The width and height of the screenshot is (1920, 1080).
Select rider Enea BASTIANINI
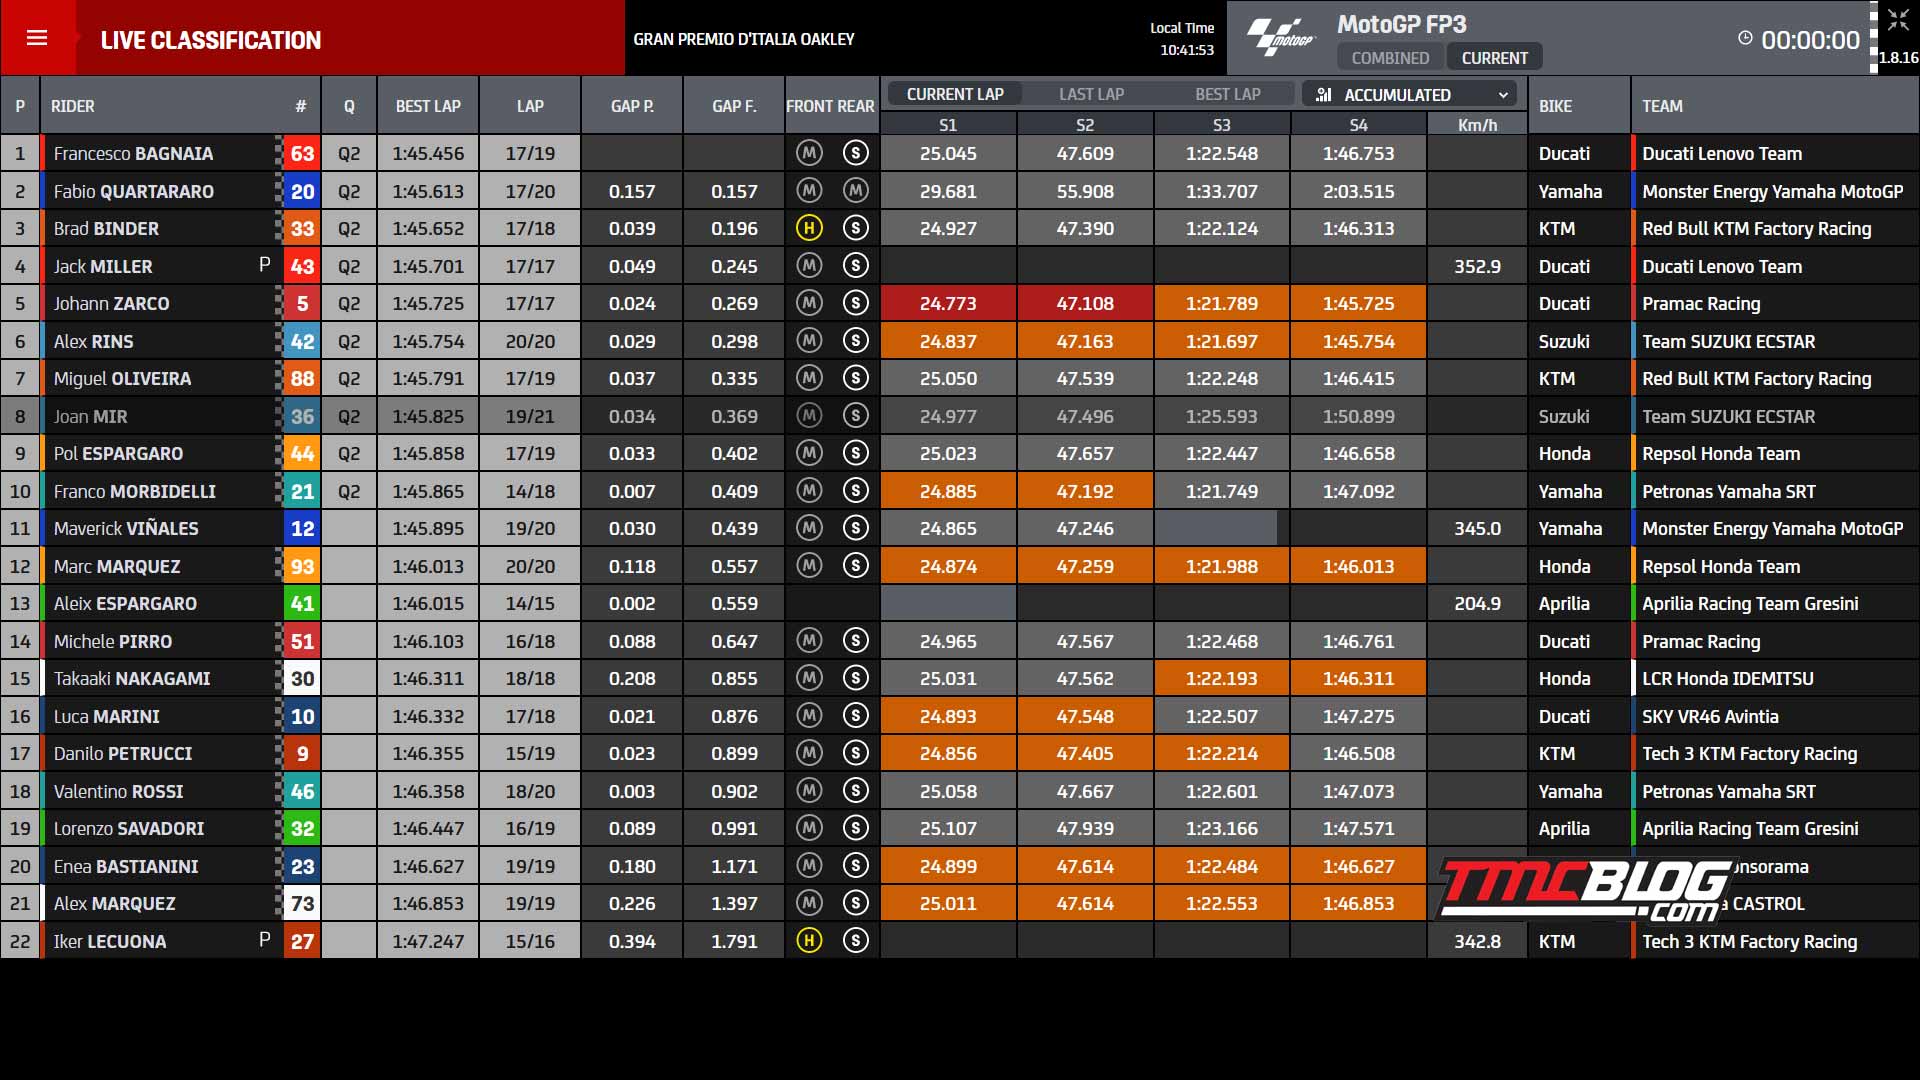[126, 866]
